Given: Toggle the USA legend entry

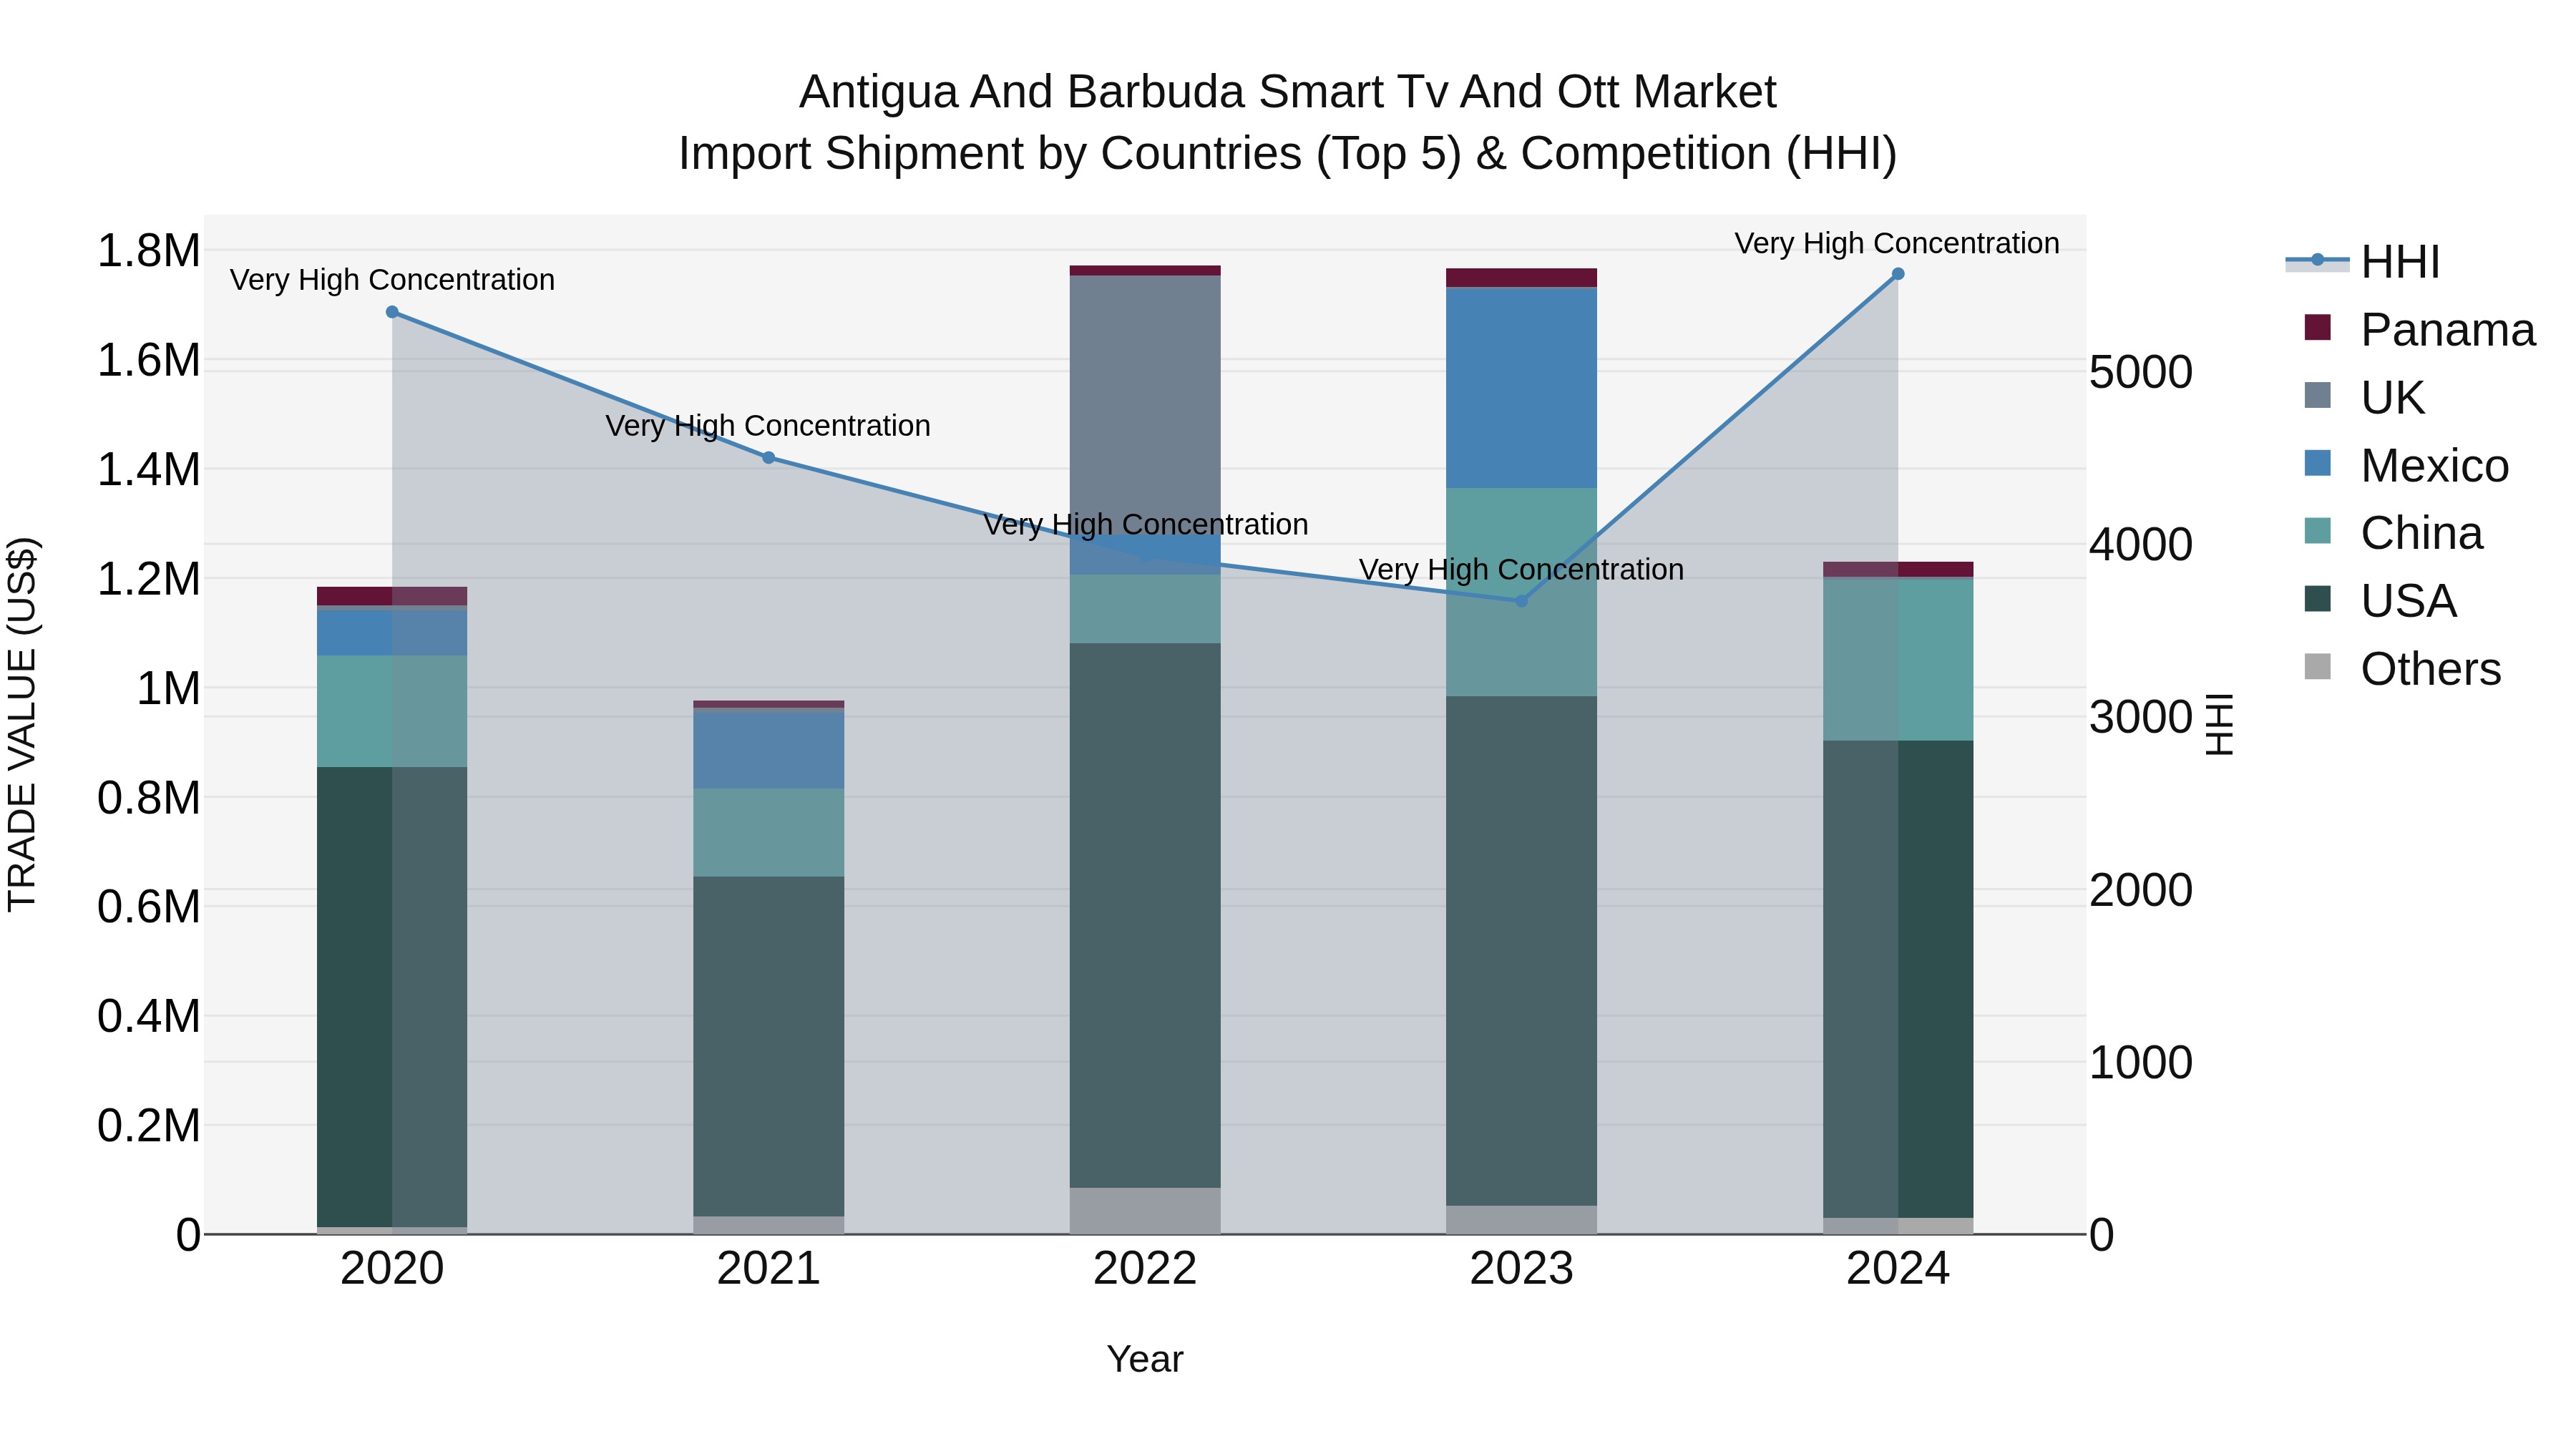Looking at the screenshot, I should pos(2380,601).
